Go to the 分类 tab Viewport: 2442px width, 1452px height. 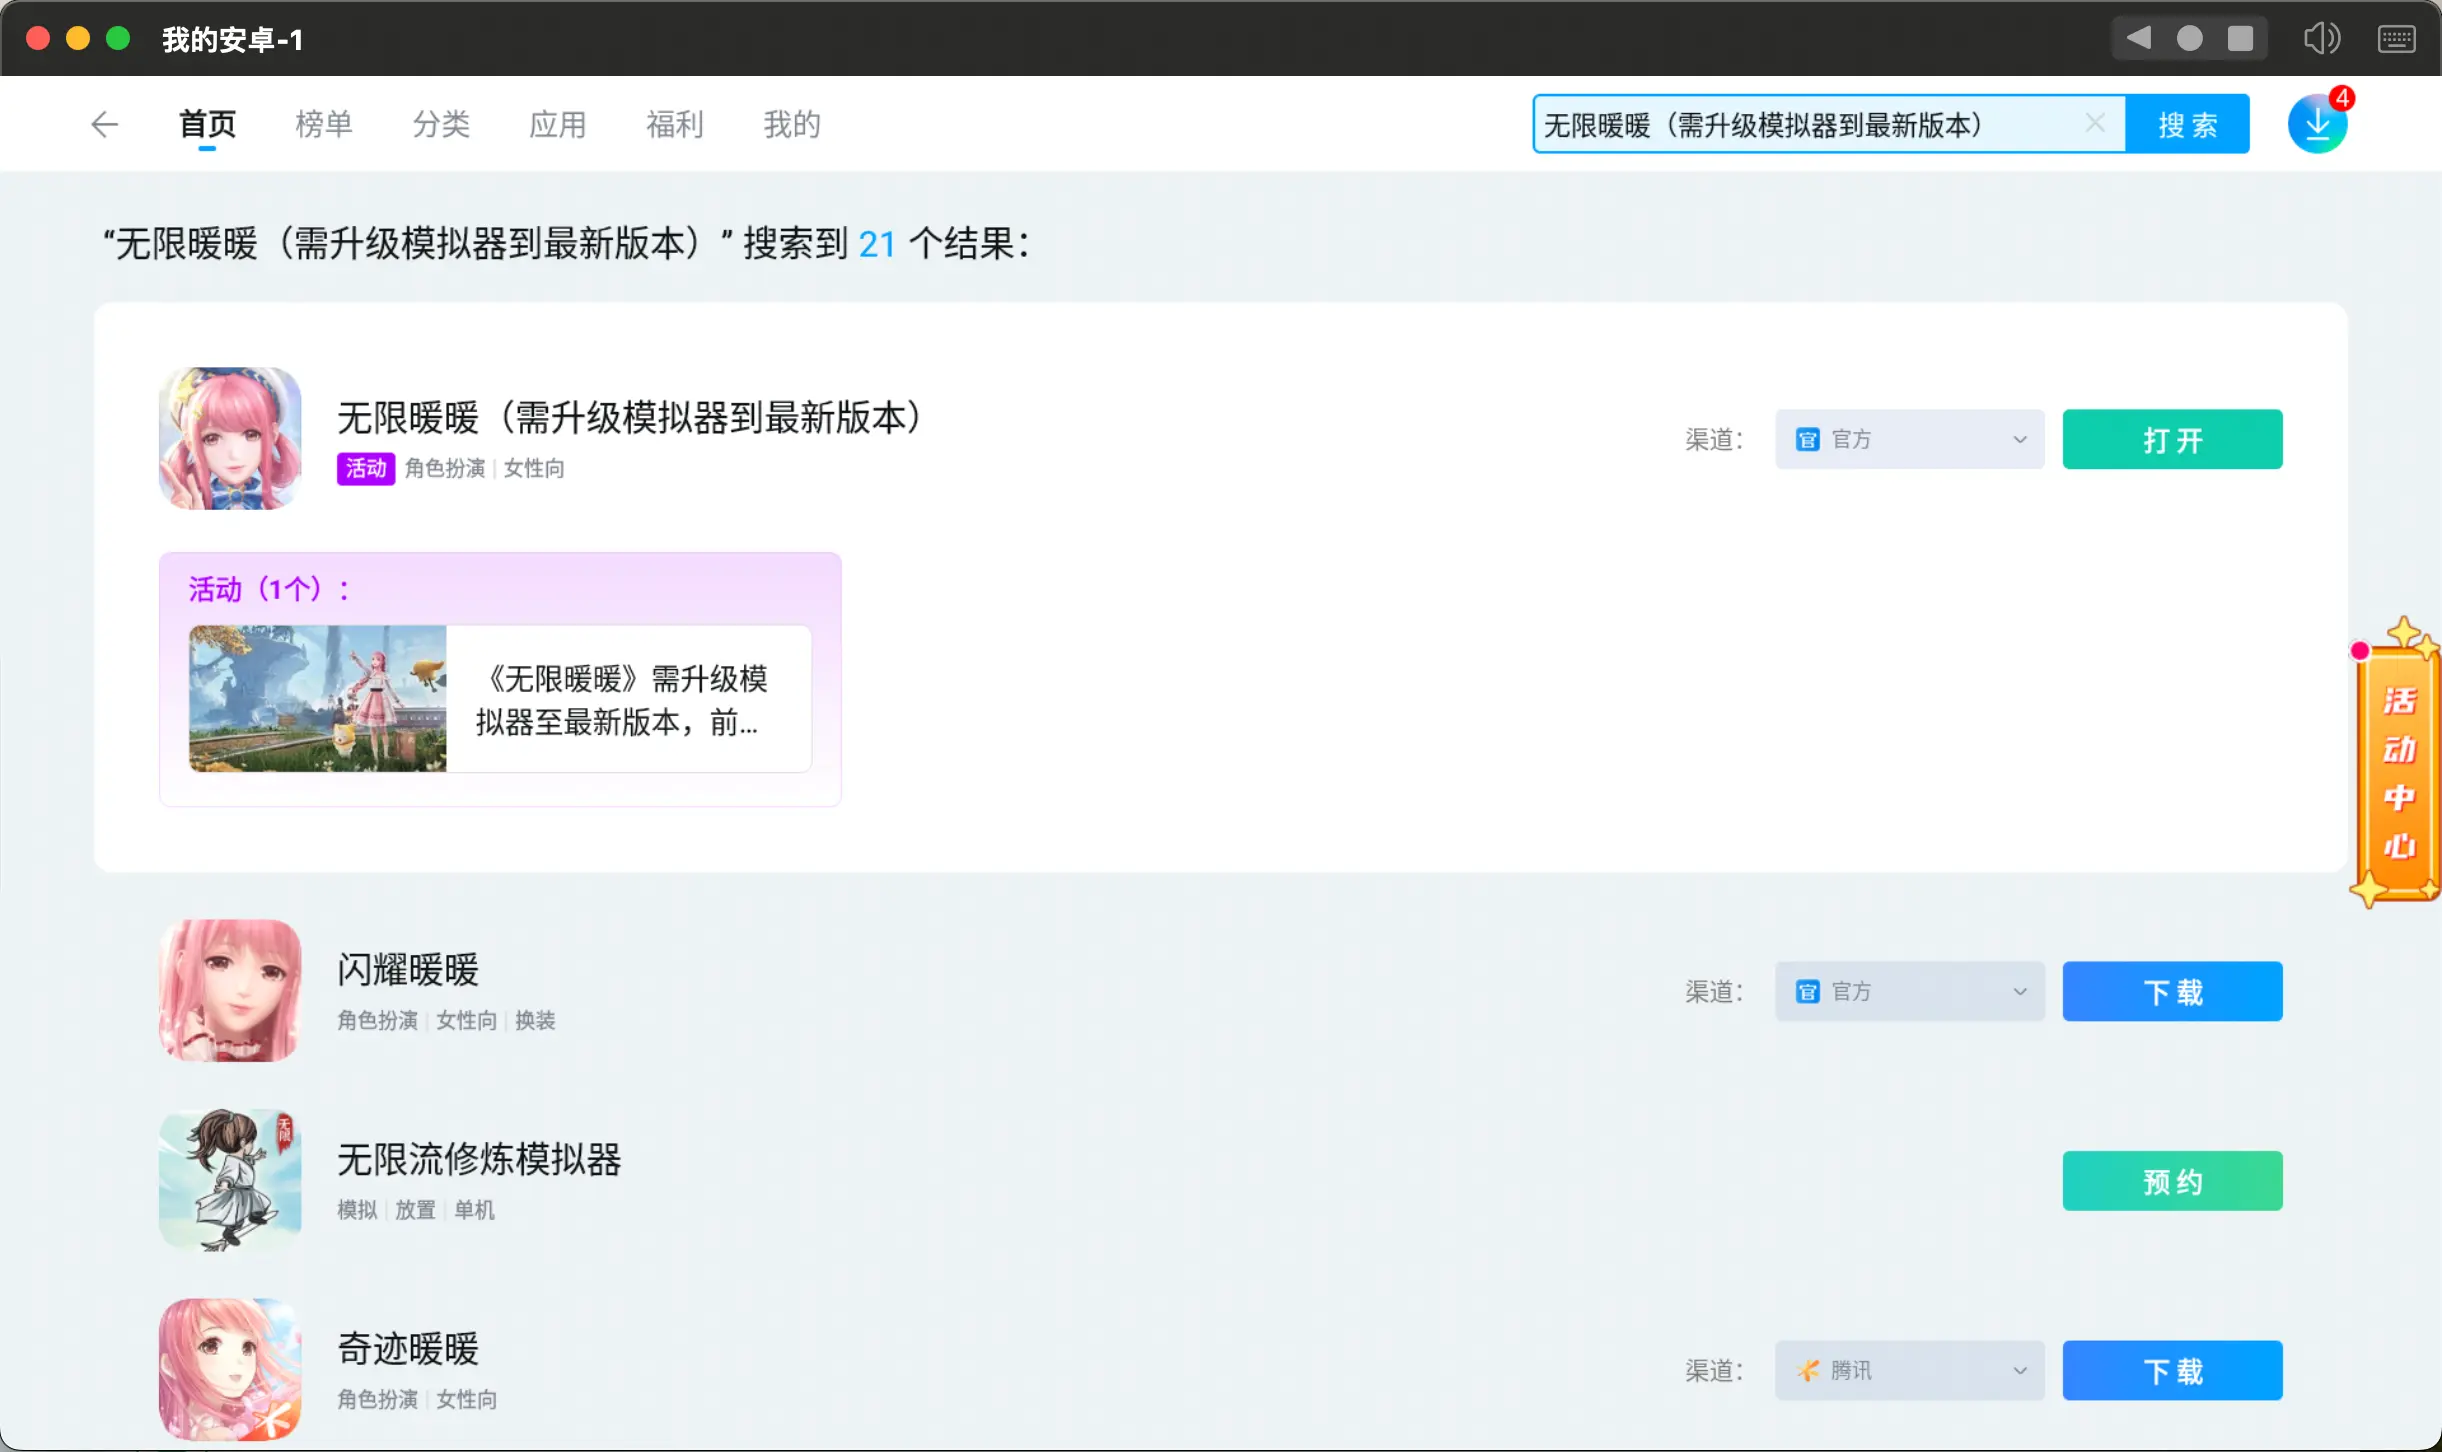[x=441, y=124]
